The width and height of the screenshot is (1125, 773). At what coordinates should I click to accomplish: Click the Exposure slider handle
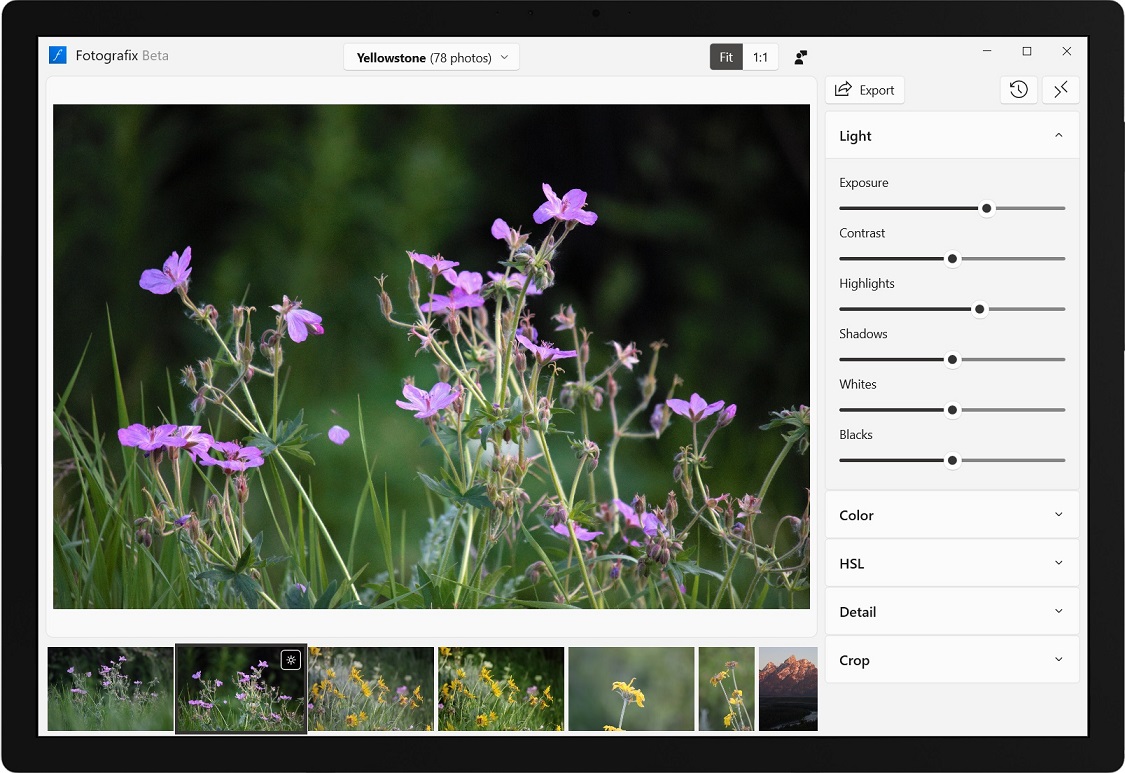click(987, 208)
